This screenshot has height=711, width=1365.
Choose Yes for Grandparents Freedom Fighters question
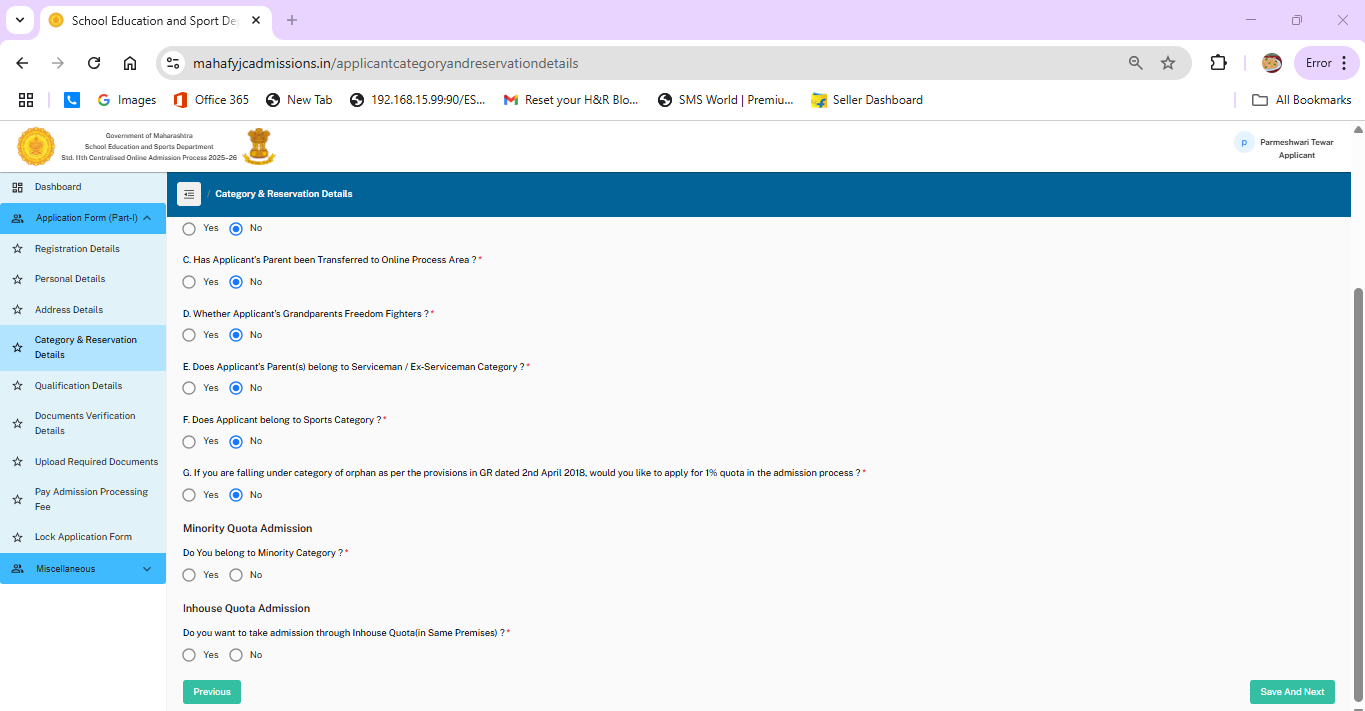189,335
